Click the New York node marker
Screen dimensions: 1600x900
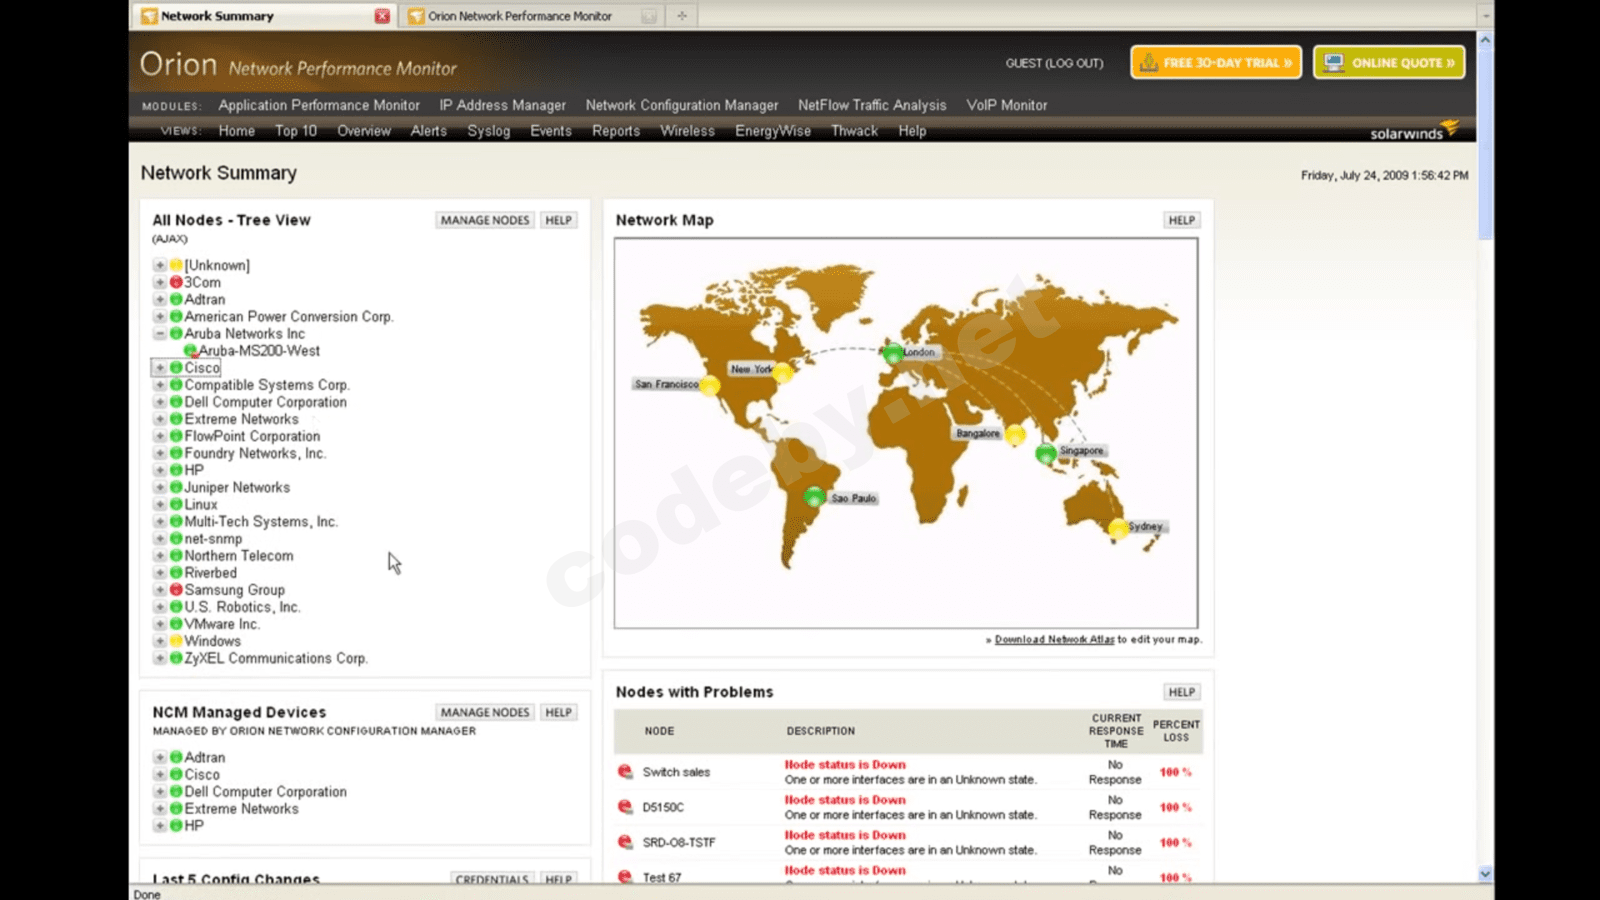(x=783, y=372)
